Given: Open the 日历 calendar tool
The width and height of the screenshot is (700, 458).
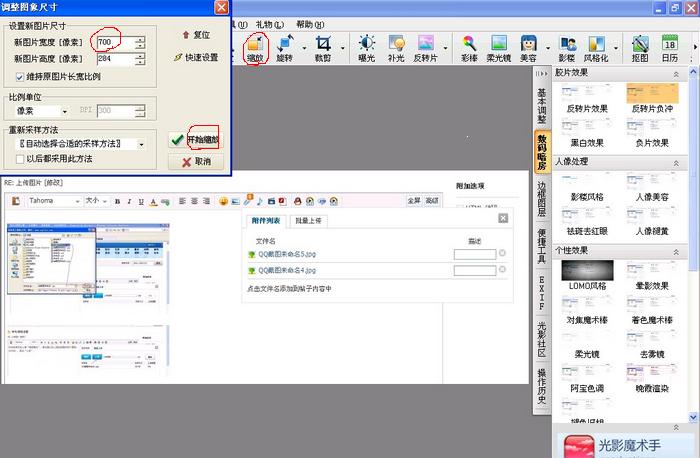Looking at the screenshot, I should point(669,47).
